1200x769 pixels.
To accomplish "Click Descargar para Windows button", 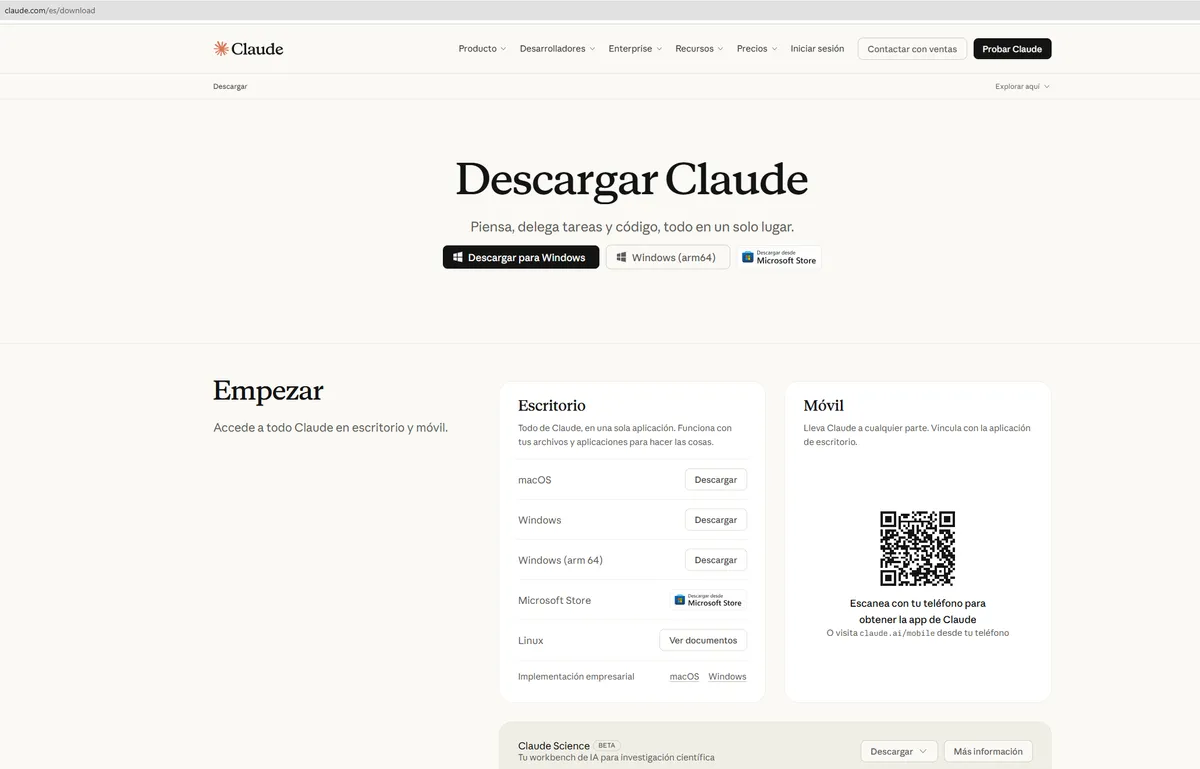I will 521,257.
